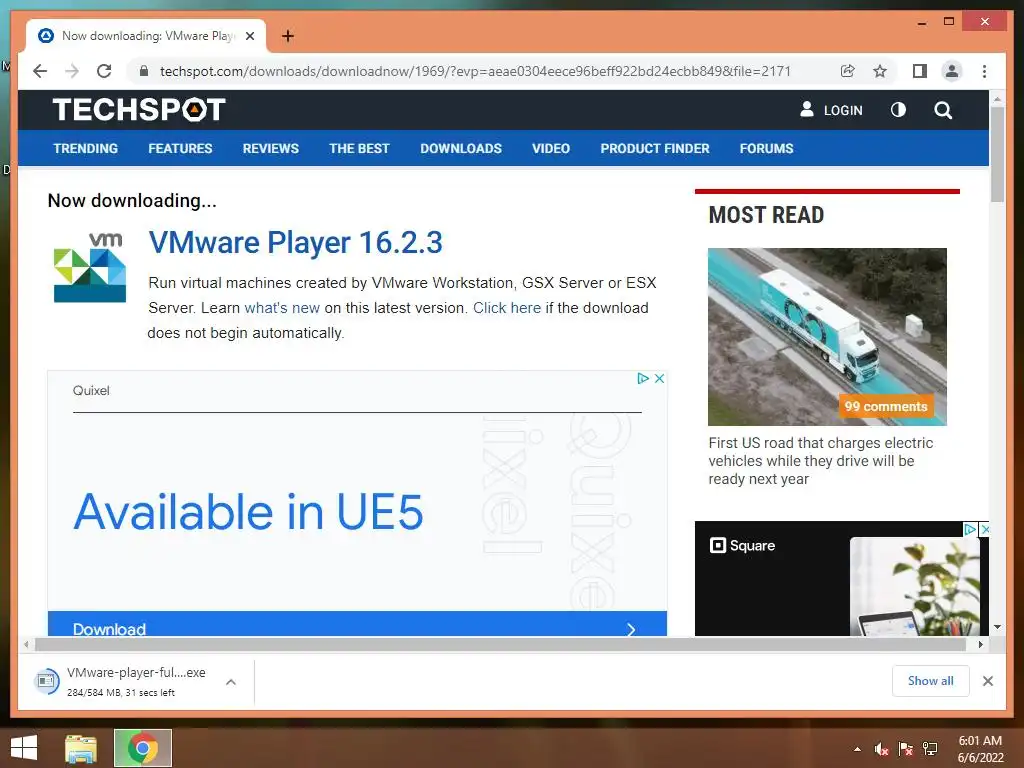Image resolution: width=1024 pixels, height=768 pixels.
Task: Go to the Video section
Action: (x=551, y=148)
